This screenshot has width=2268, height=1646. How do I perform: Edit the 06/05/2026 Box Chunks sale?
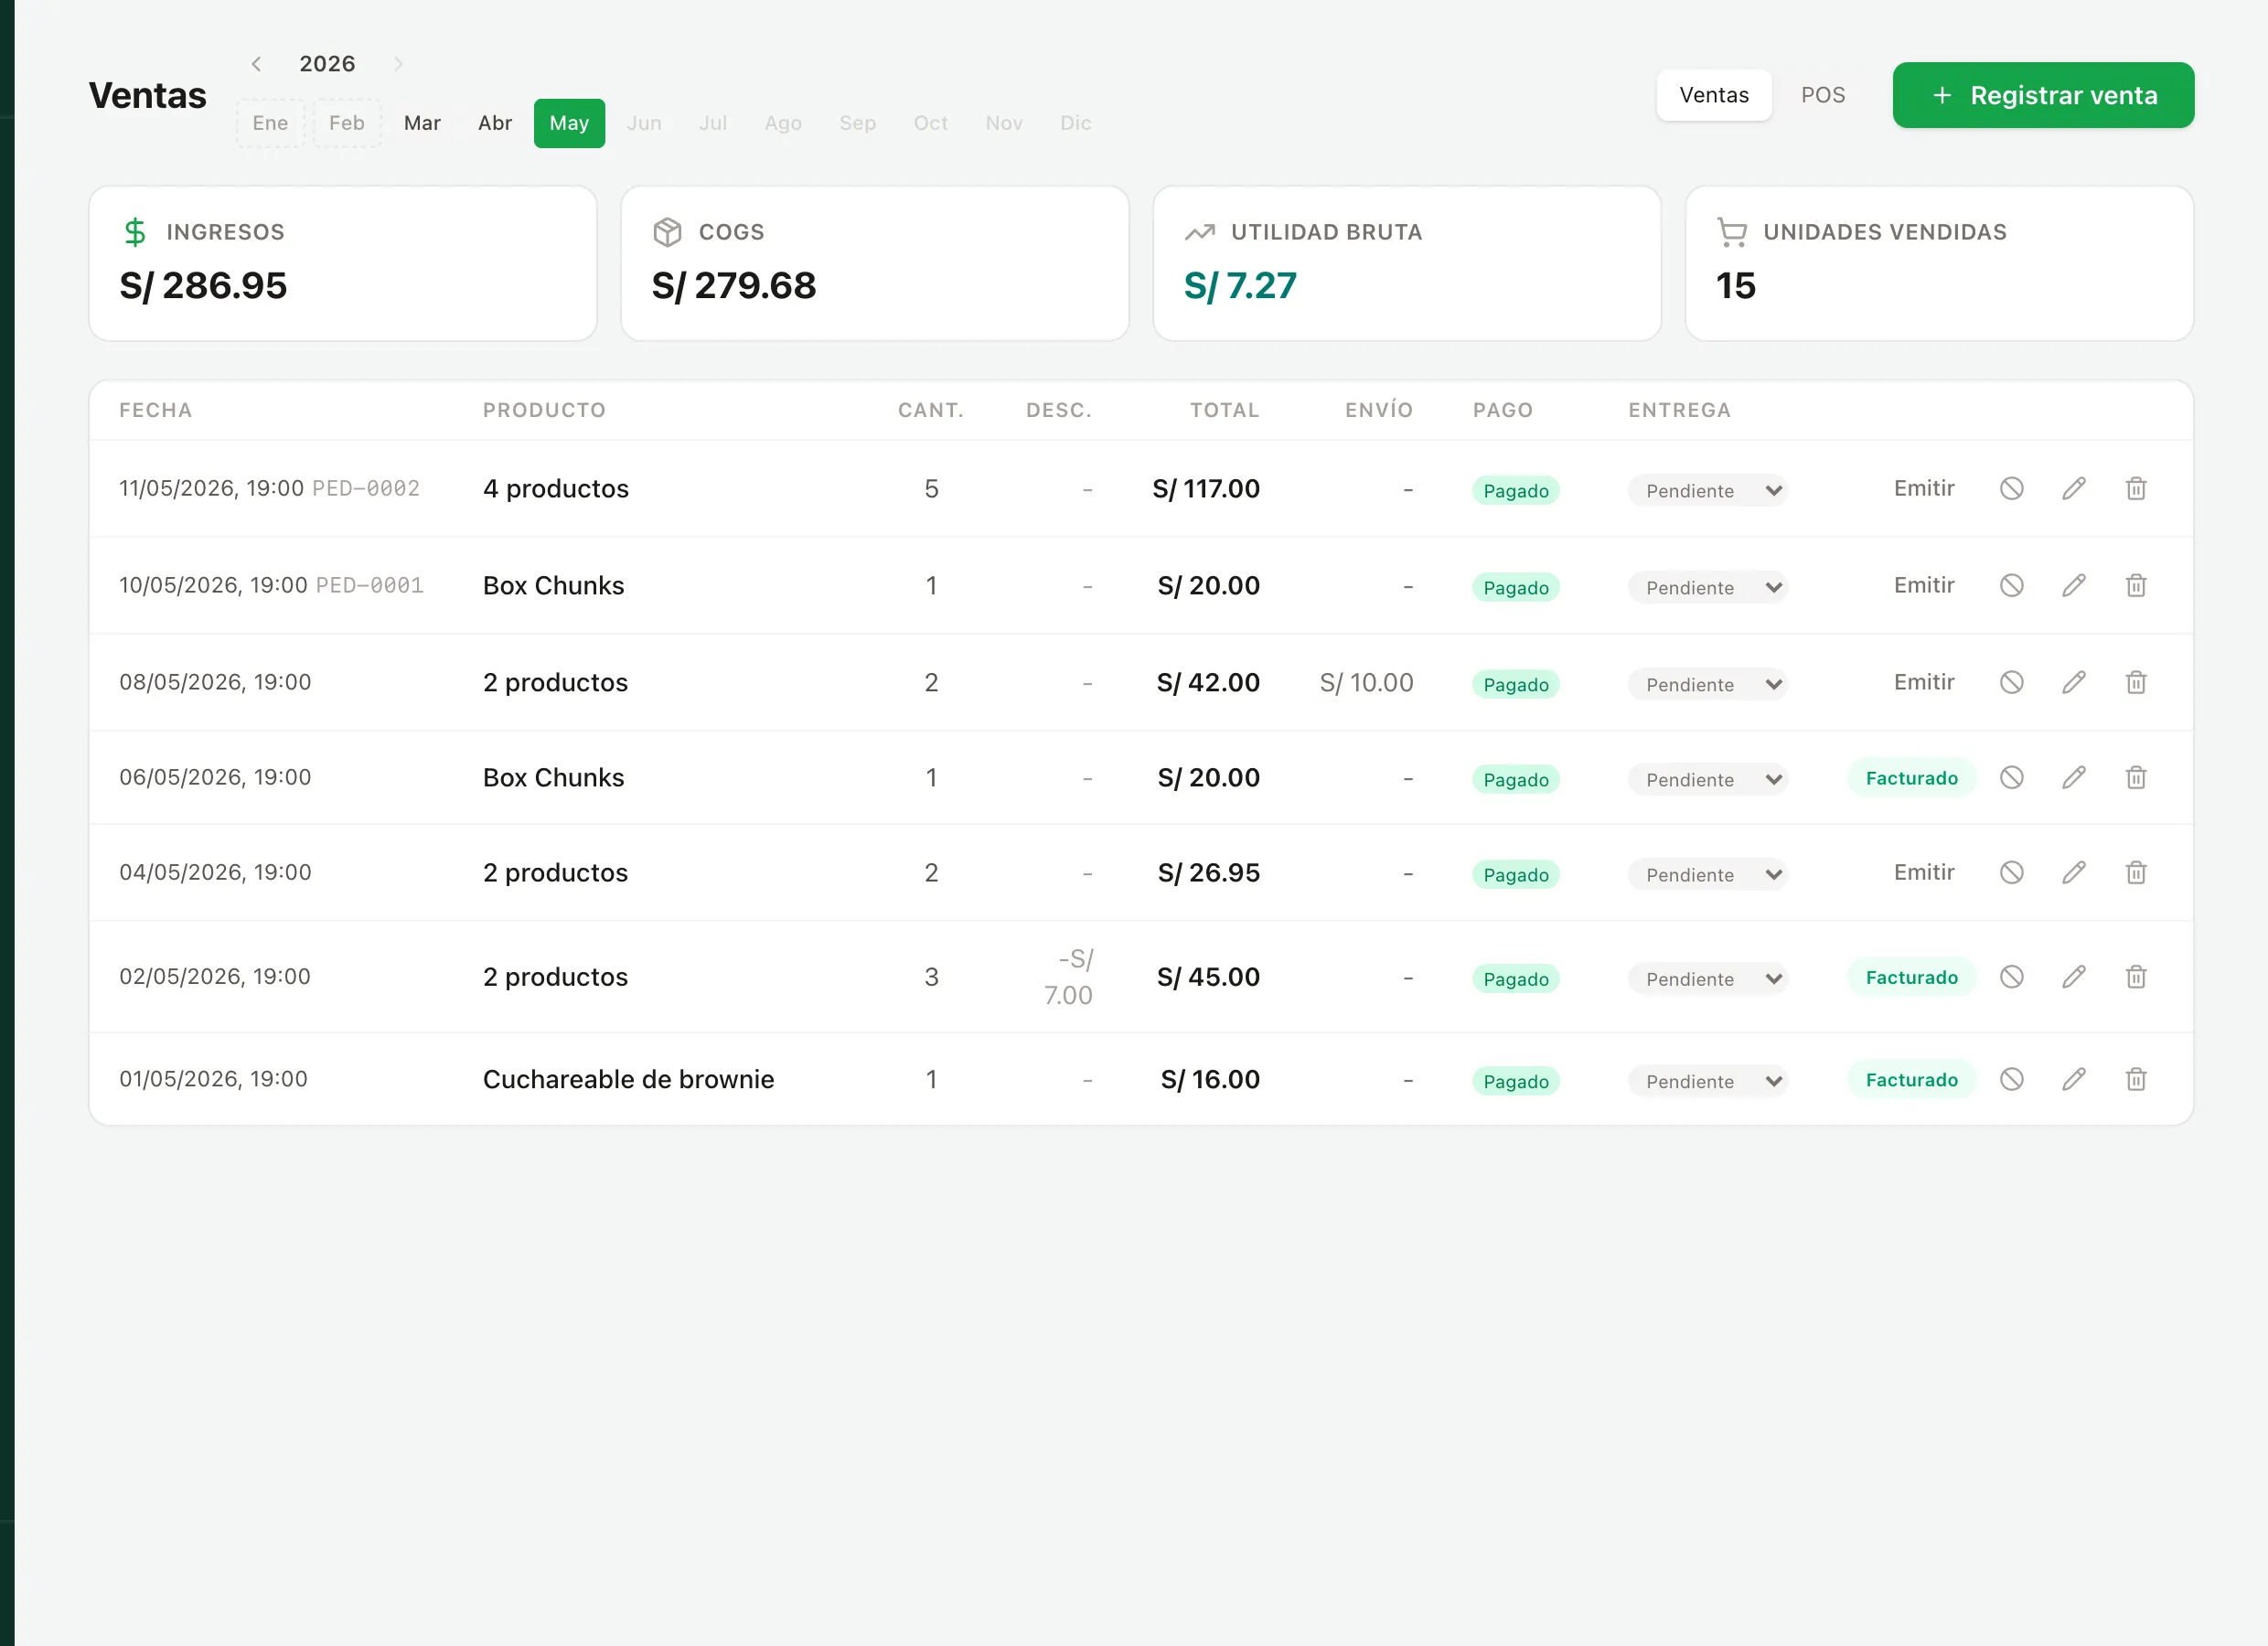pos(2074,777)
